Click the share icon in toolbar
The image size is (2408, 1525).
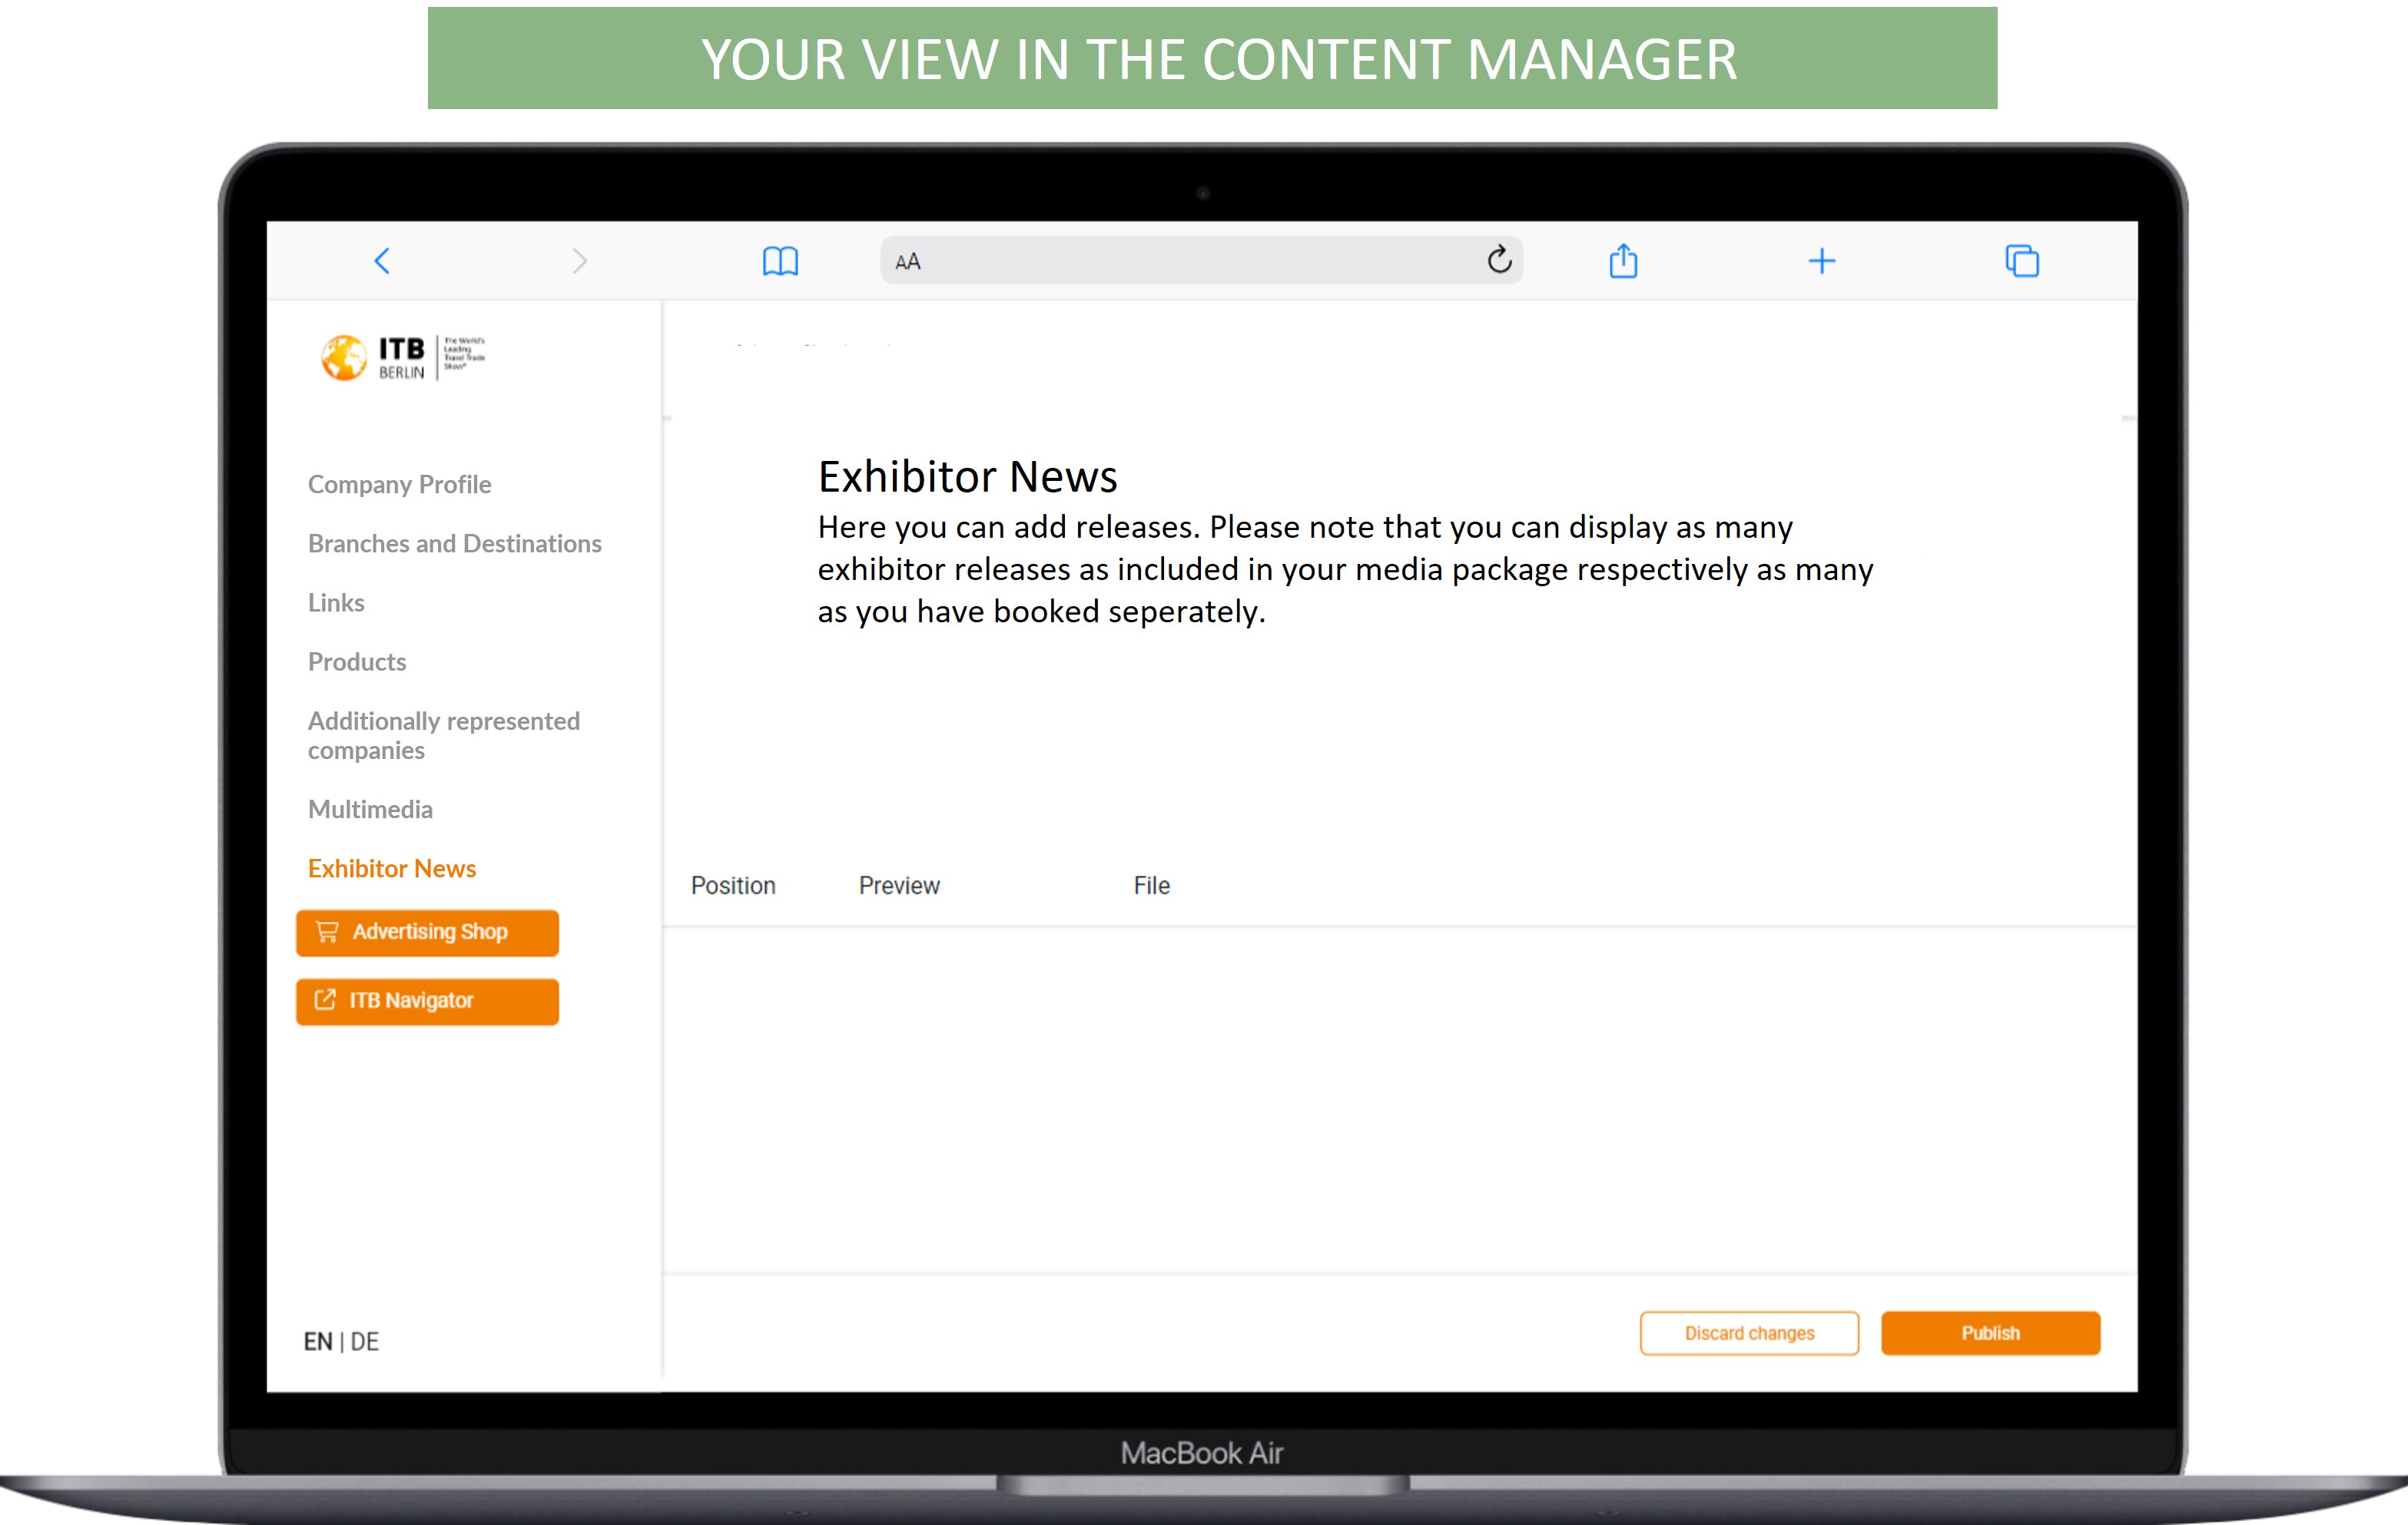tap(1623, 261)
